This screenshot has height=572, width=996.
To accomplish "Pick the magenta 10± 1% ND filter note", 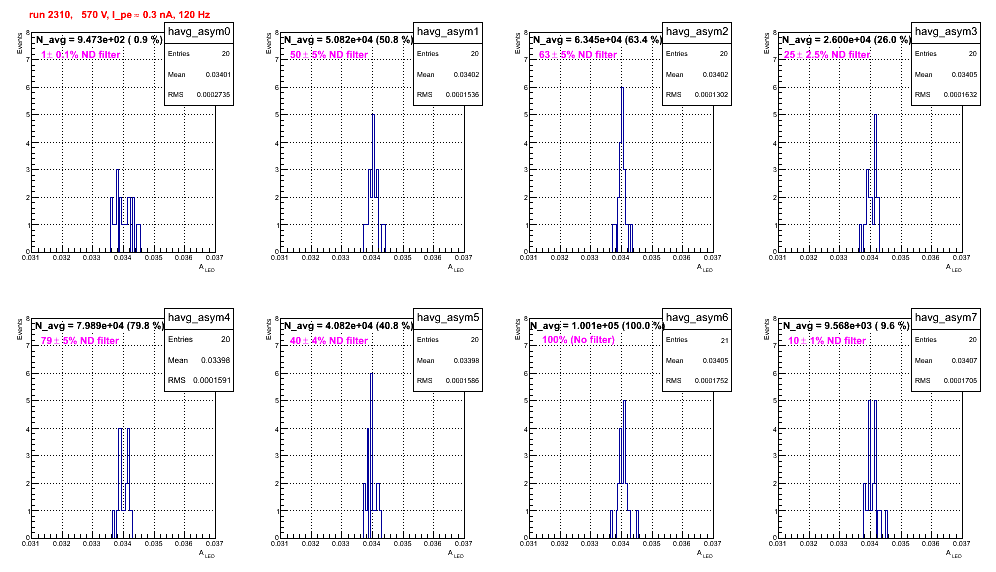I will [x=827, y=341].
